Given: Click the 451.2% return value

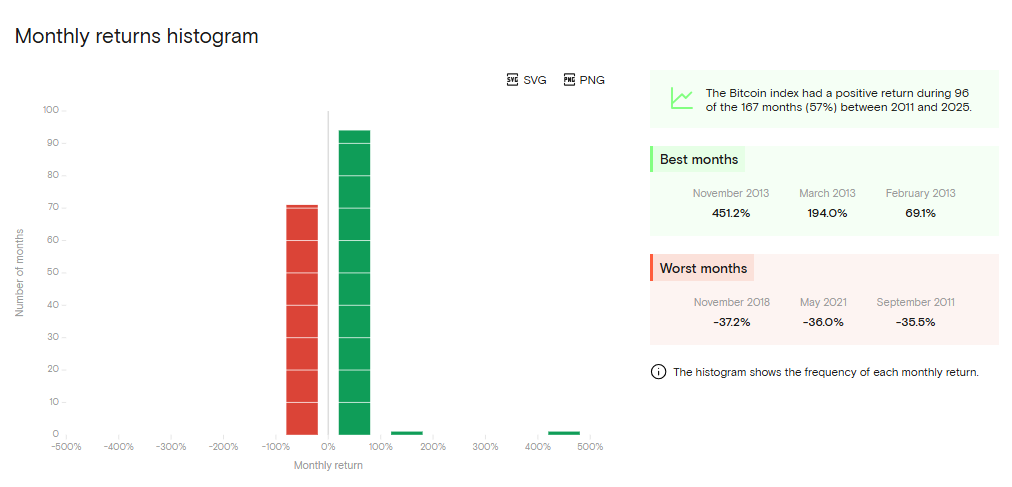Looking at the screenshot, I should 731,213.
